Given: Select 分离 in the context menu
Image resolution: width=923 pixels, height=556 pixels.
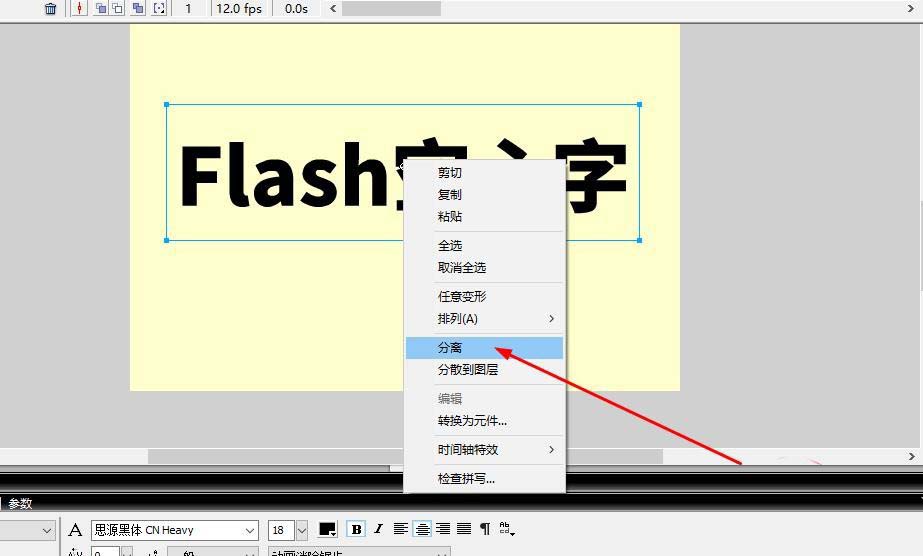Looking at the screenshot, I should tap(484, 348).
